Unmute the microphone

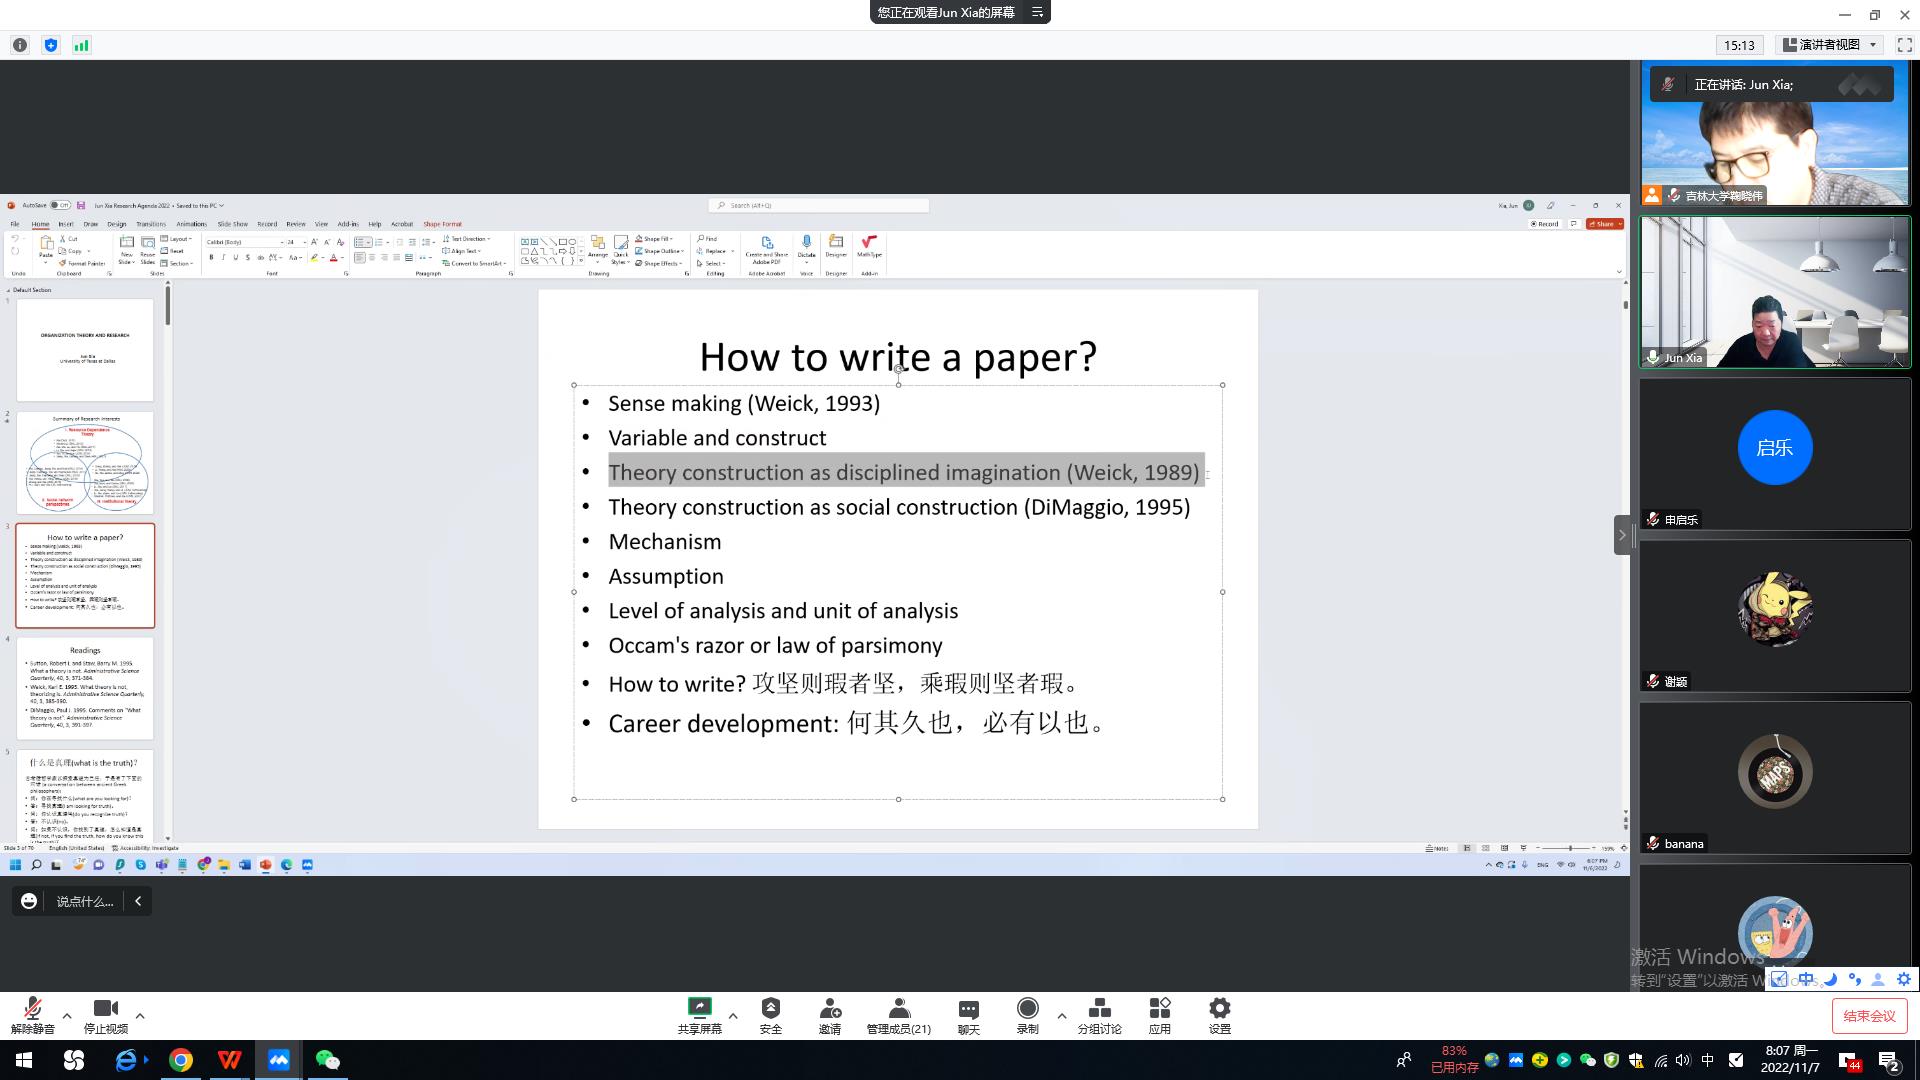pos(32,1008)
